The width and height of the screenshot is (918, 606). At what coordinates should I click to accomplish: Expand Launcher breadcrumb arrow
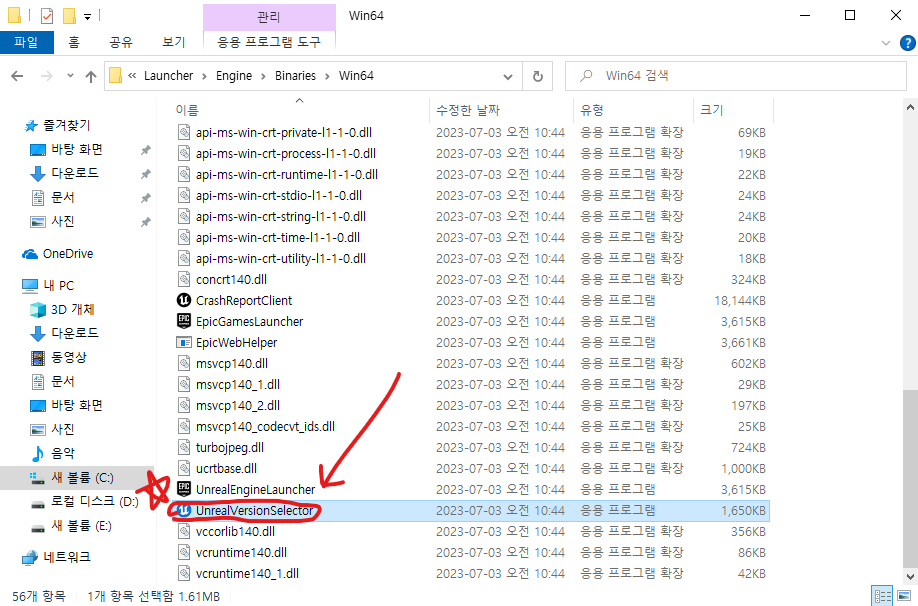(x=204, y=76)
